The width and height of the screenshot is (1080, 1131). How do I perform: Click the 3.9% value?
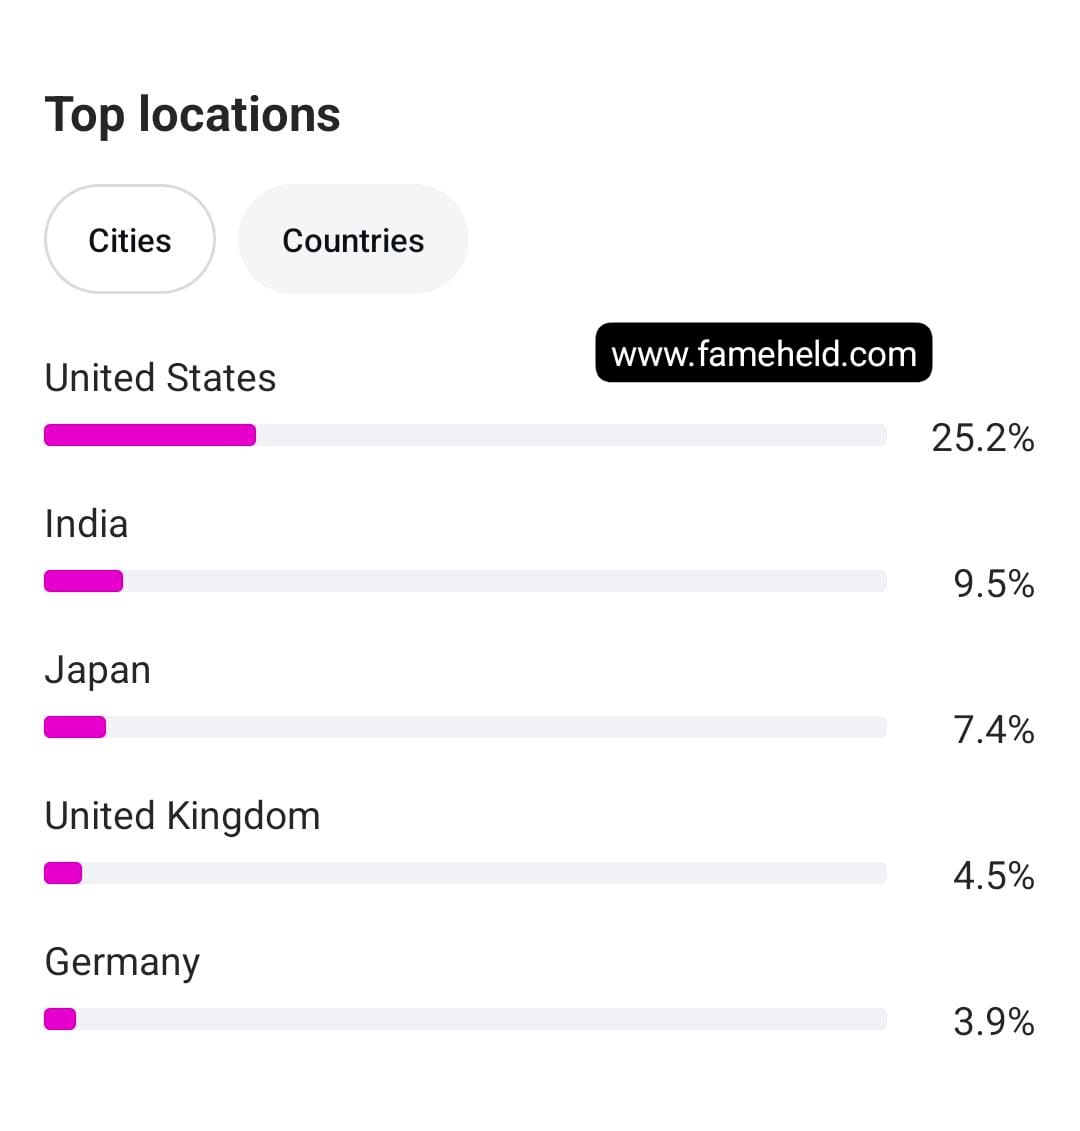click(993, 1022)
